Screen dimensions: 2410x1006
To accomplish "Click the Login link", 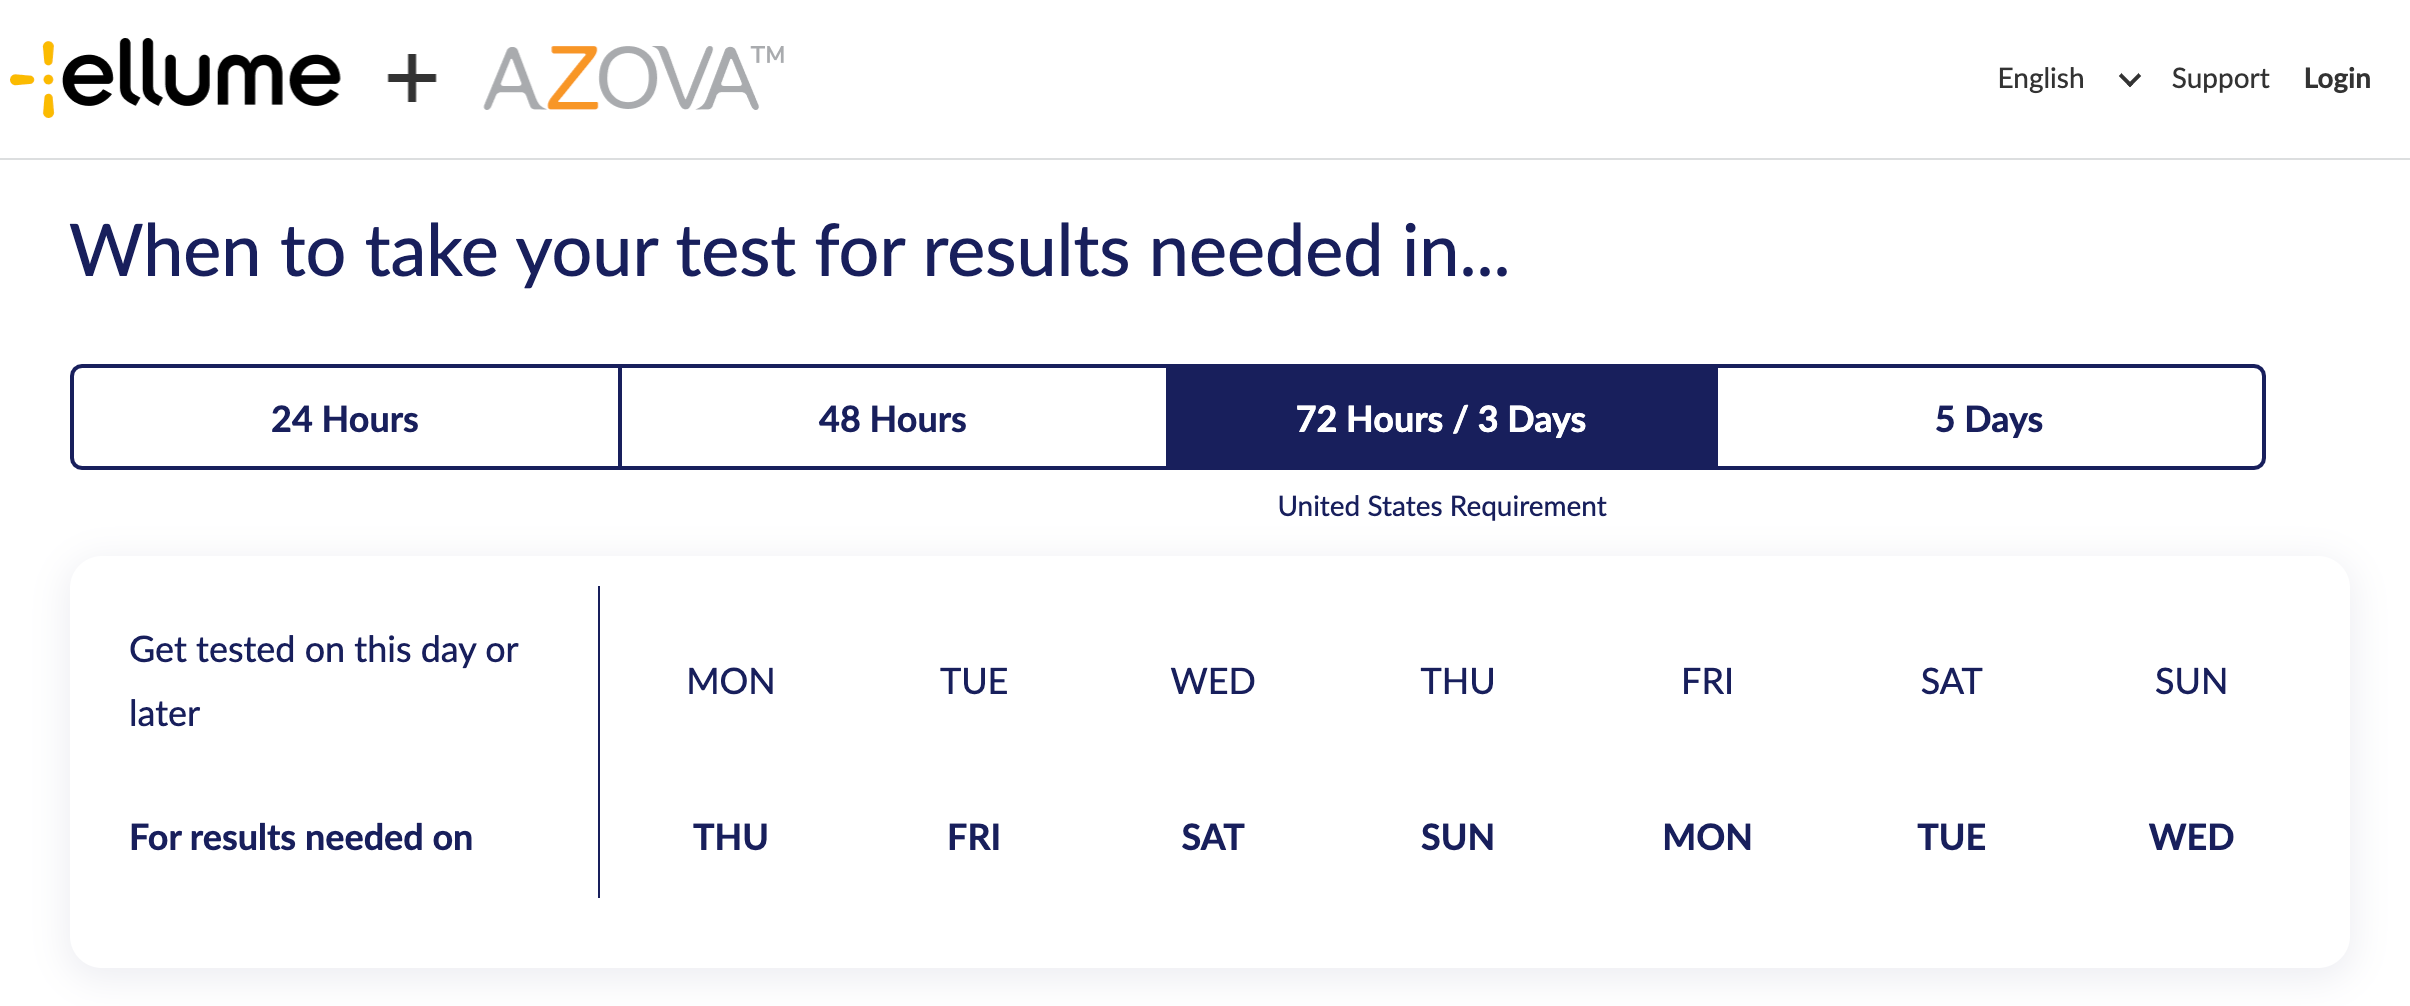I will pos(2336,78).
